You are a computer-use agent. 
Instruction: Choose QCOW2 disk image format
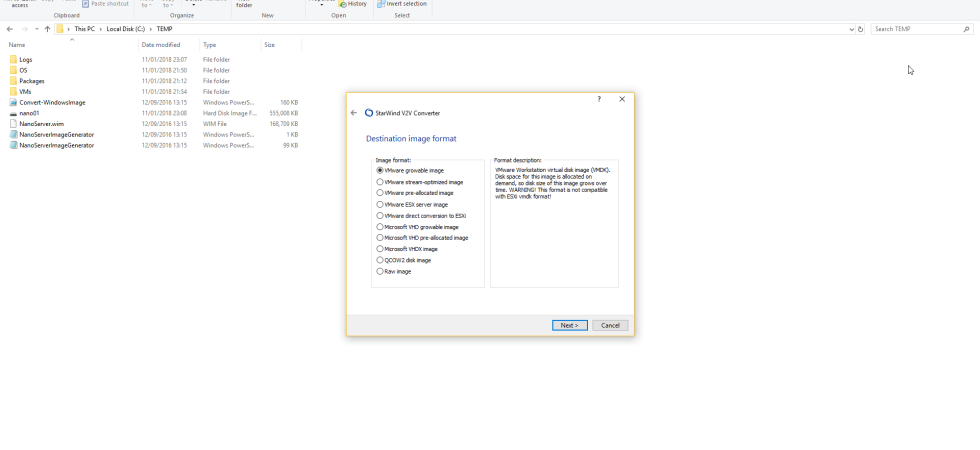coord(403,260)
